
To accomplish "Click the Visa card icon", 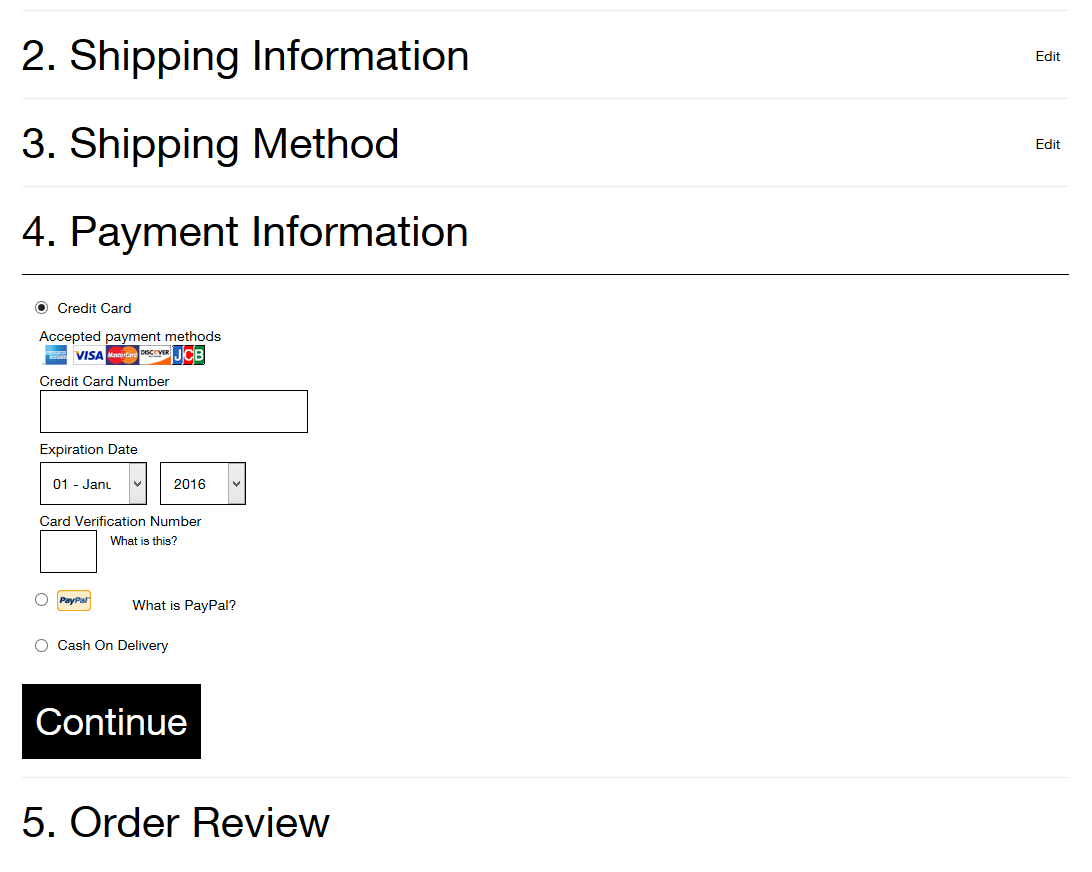I will click(x=89, y=355).
